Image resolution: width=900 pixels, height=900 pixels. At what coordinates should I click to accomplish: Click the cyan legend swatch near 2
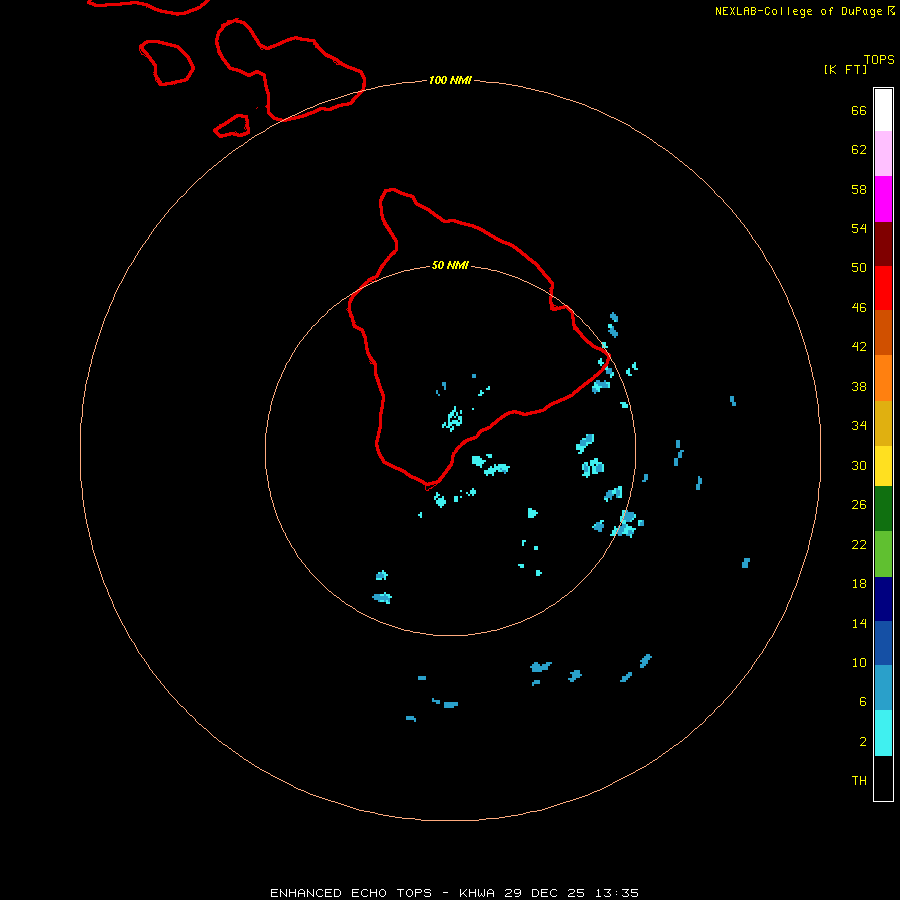(883, 733)
